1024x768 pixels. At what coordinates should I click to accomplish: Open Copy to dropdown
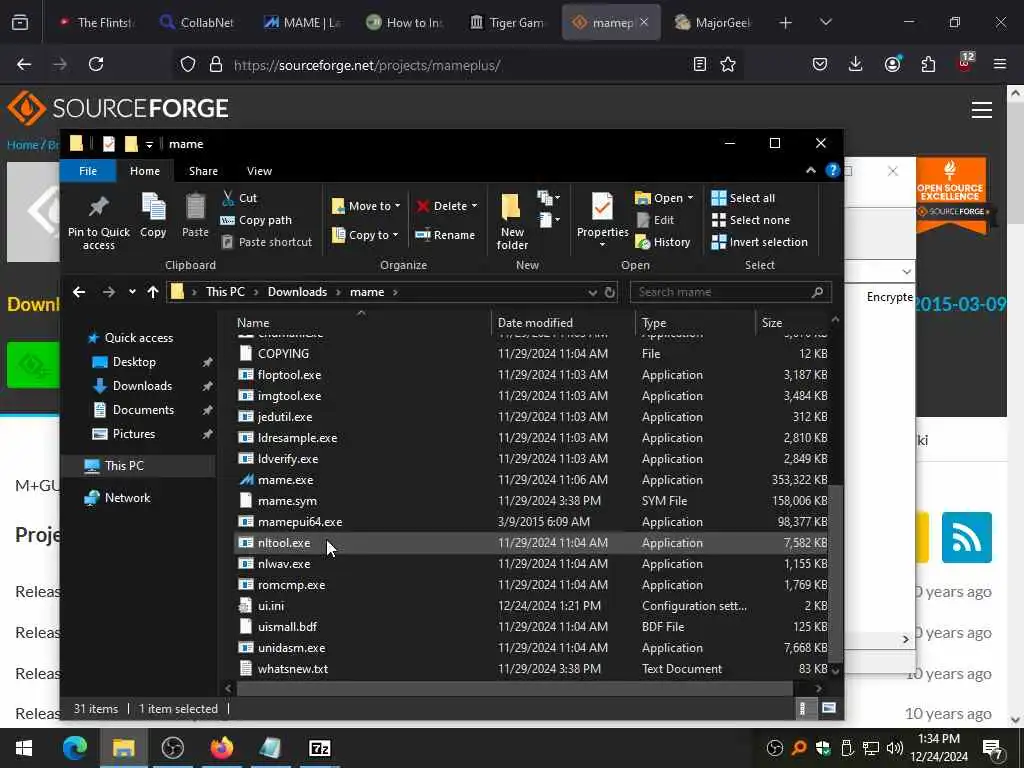(x=365, y=235)
